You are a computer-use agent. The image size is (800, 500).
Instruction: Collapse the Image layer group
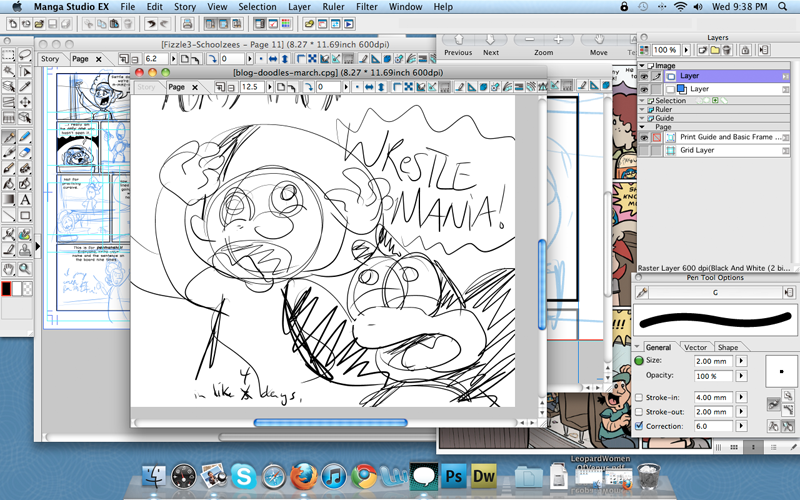point(643,66)
